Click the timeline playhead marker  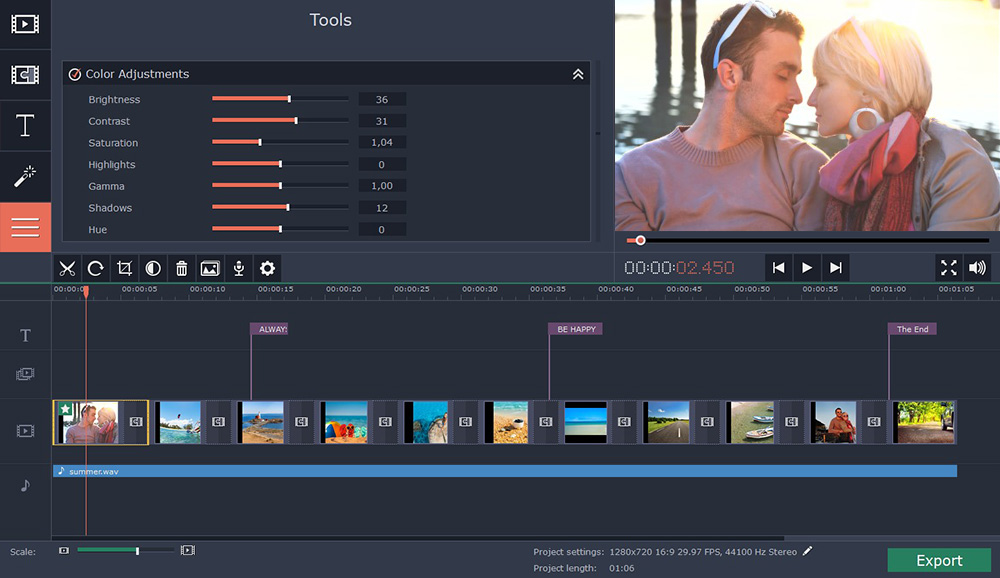pyautogui.click(x=86, y=291)
